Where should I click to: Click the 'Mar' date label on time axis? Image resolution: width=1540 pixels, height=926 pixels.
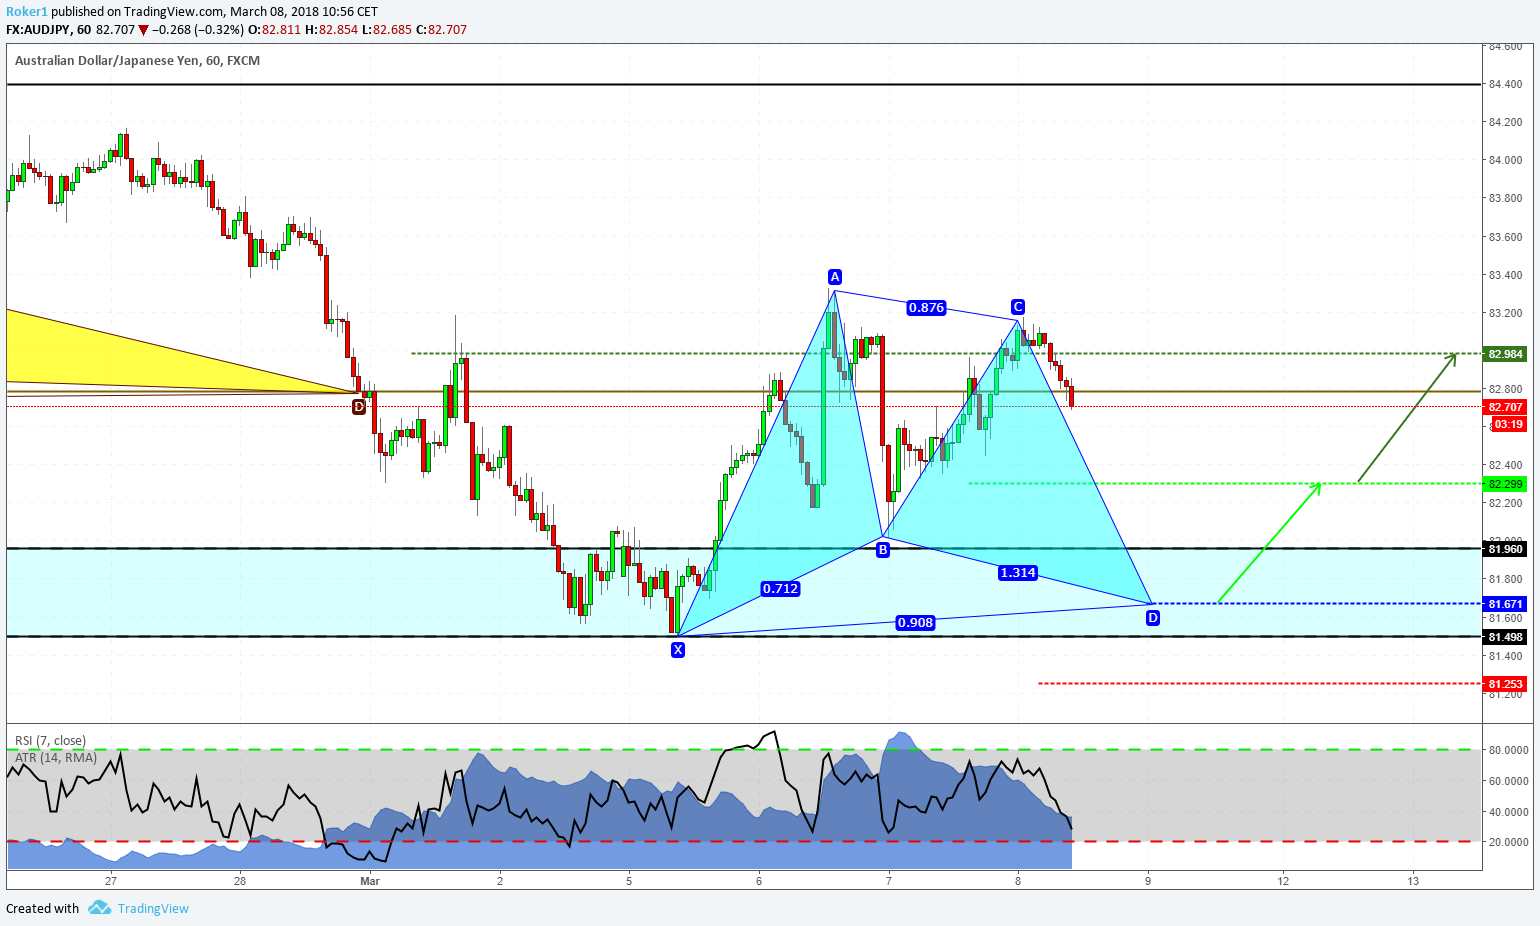[x=370, y=881]
